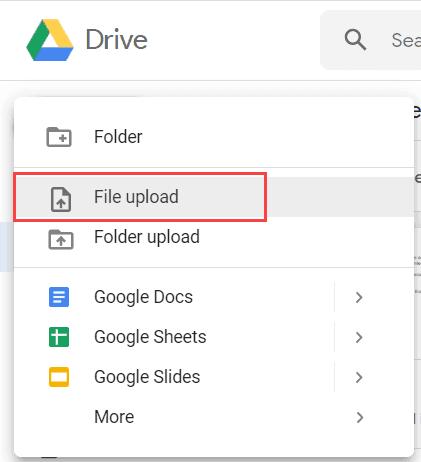
Task: Expand the More submenu arrow
Action: coord(359,417)
